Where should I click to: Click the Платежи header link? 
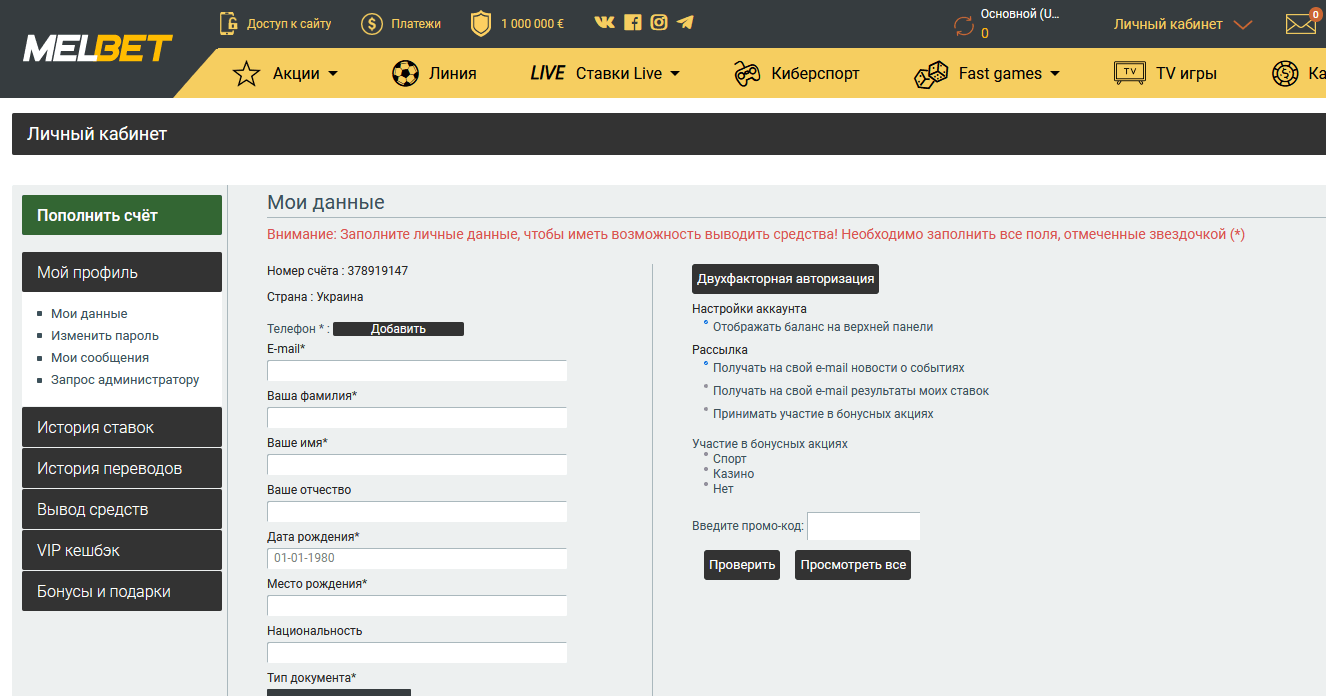point(416,23)
